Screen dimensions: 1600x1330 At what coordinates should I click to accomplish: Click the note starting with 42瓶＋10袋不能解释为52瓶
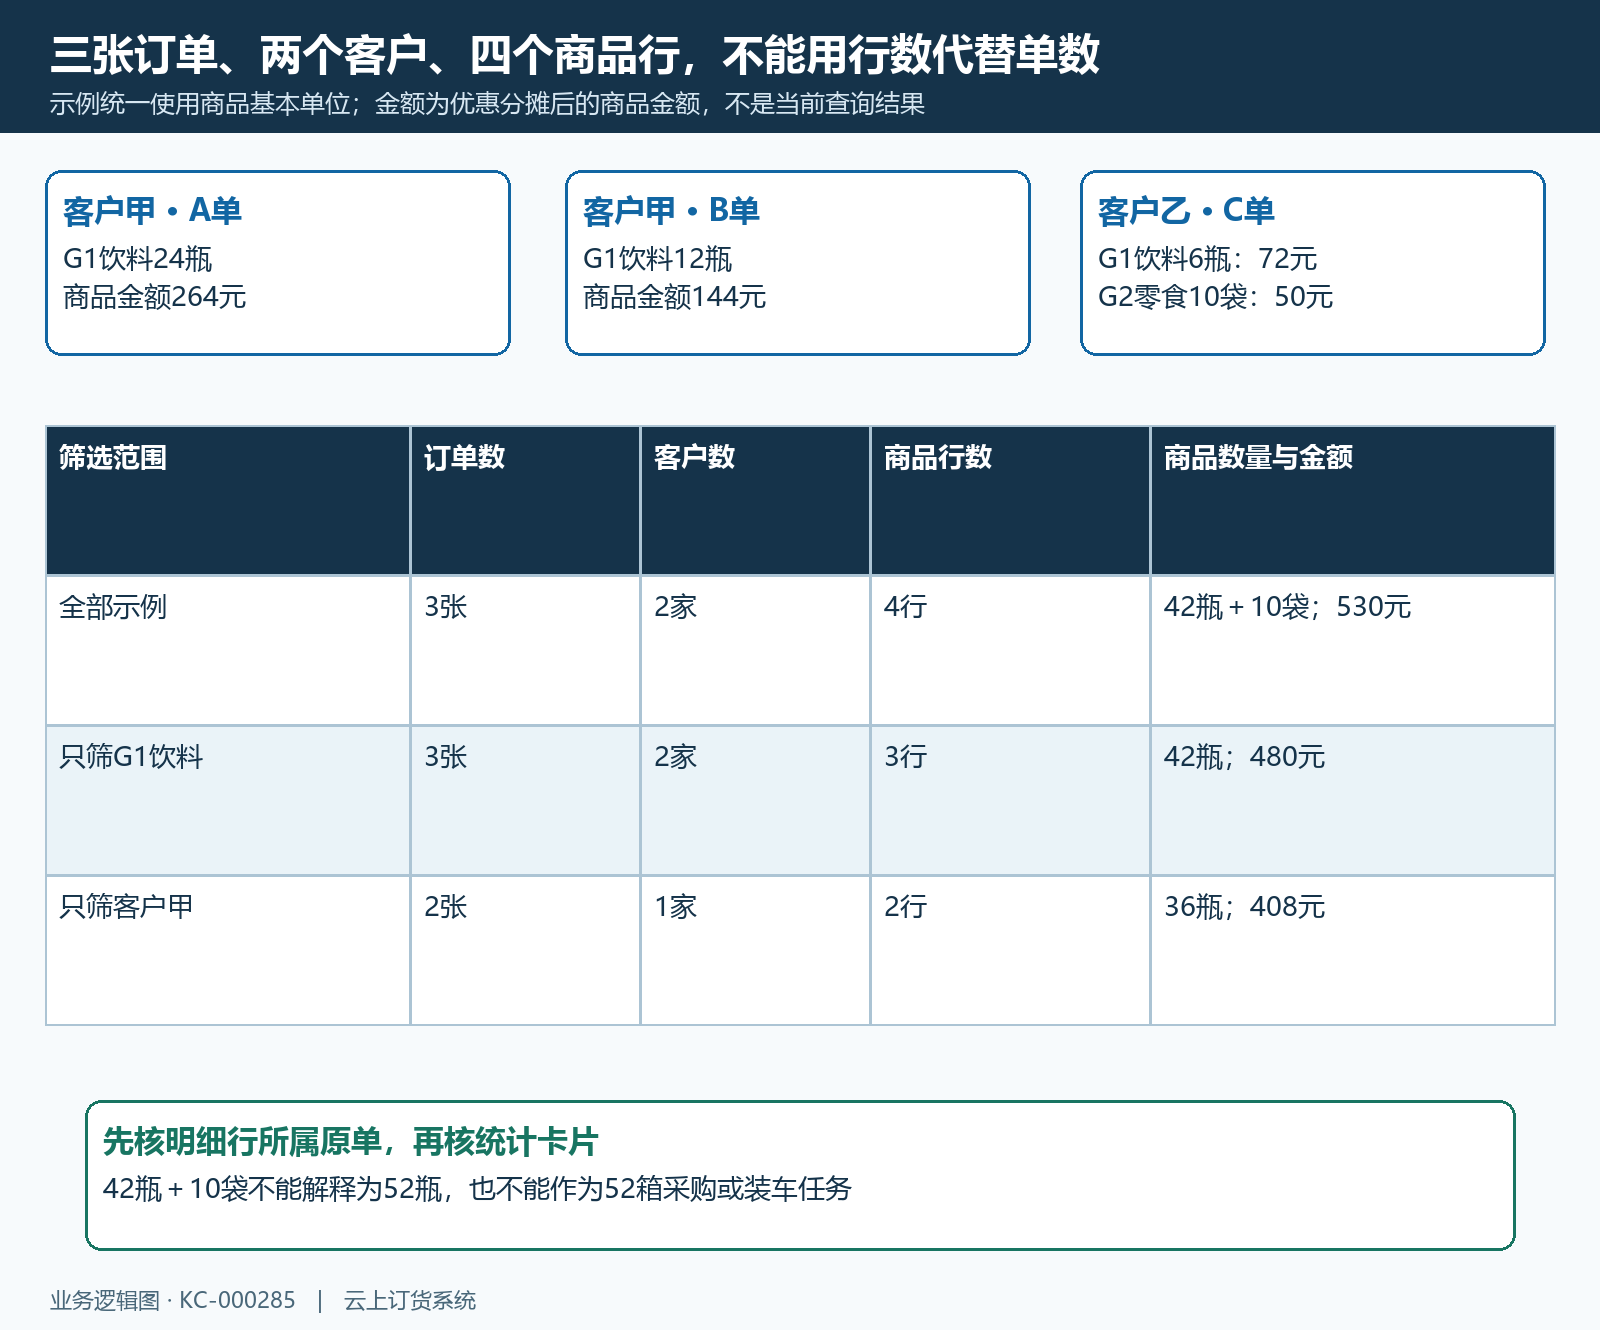[477, 1189]
